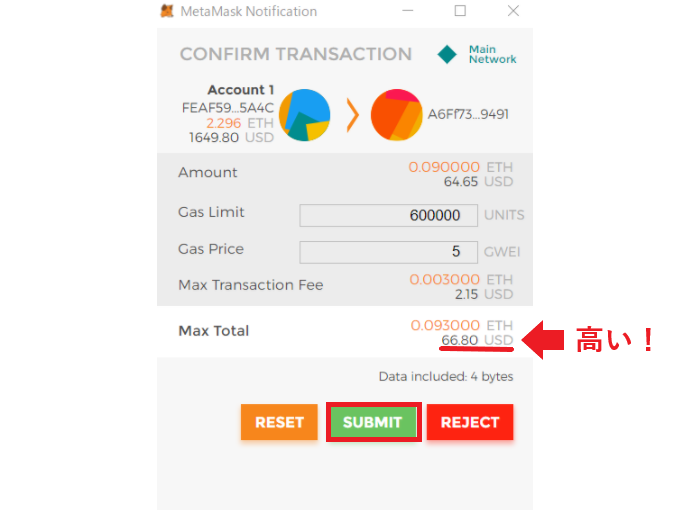Open the Main Network selector label
This screenshot has width=690, height=510.
point(492,55)
